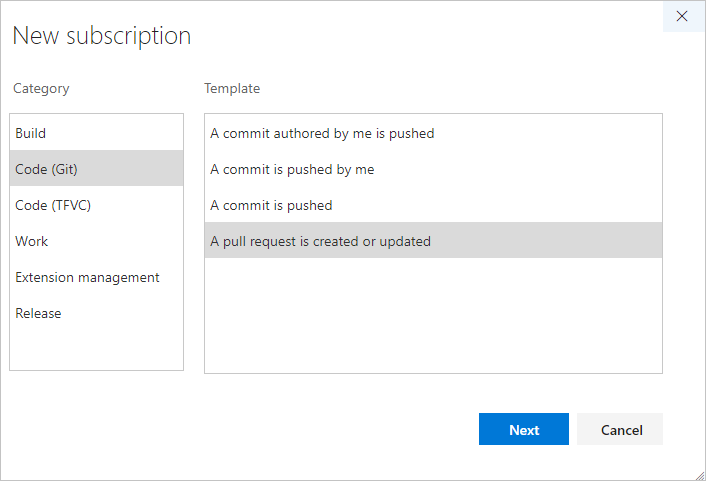The image size is (706, 481).
Task: Click the 'New subscription' dialog title
Action: point(101,36)
